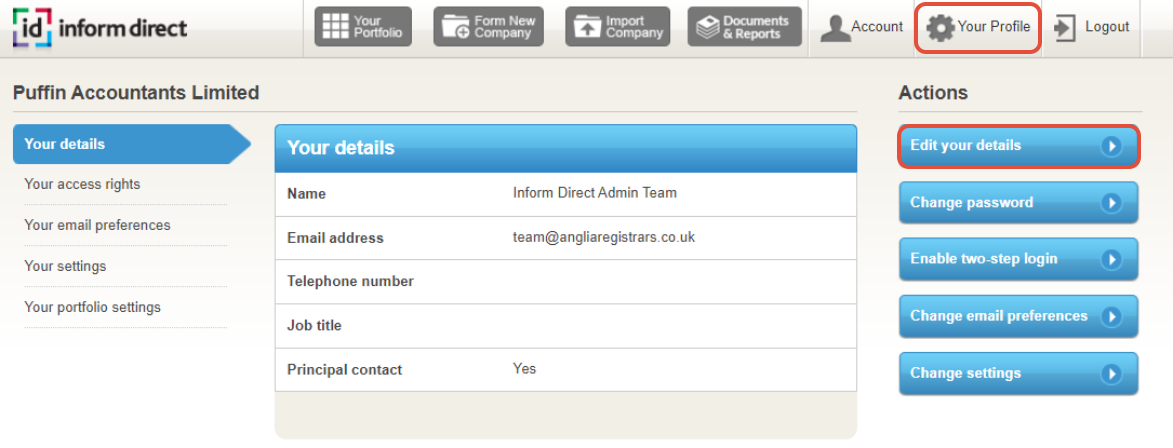Screen dimensions: 1173x448
Task: Click the Change password button
Action: pyautogui.click(x=1018, y=203)
